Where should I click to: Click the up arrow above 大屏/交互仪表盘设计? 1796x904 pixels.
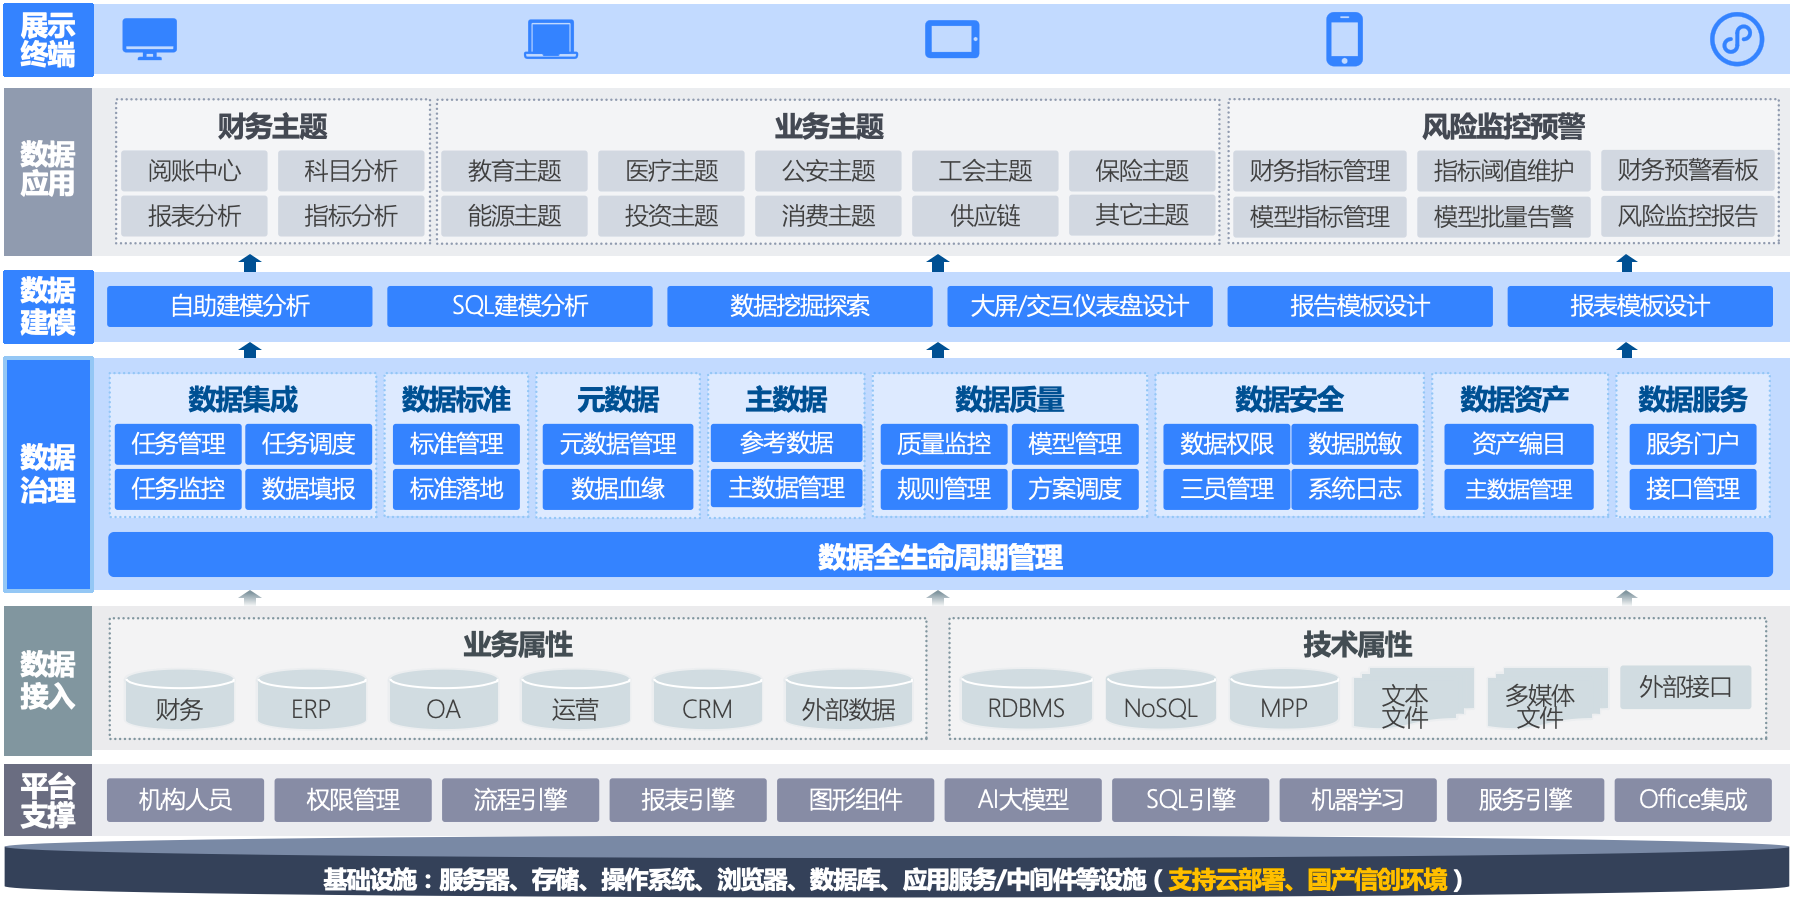point(937,263)
